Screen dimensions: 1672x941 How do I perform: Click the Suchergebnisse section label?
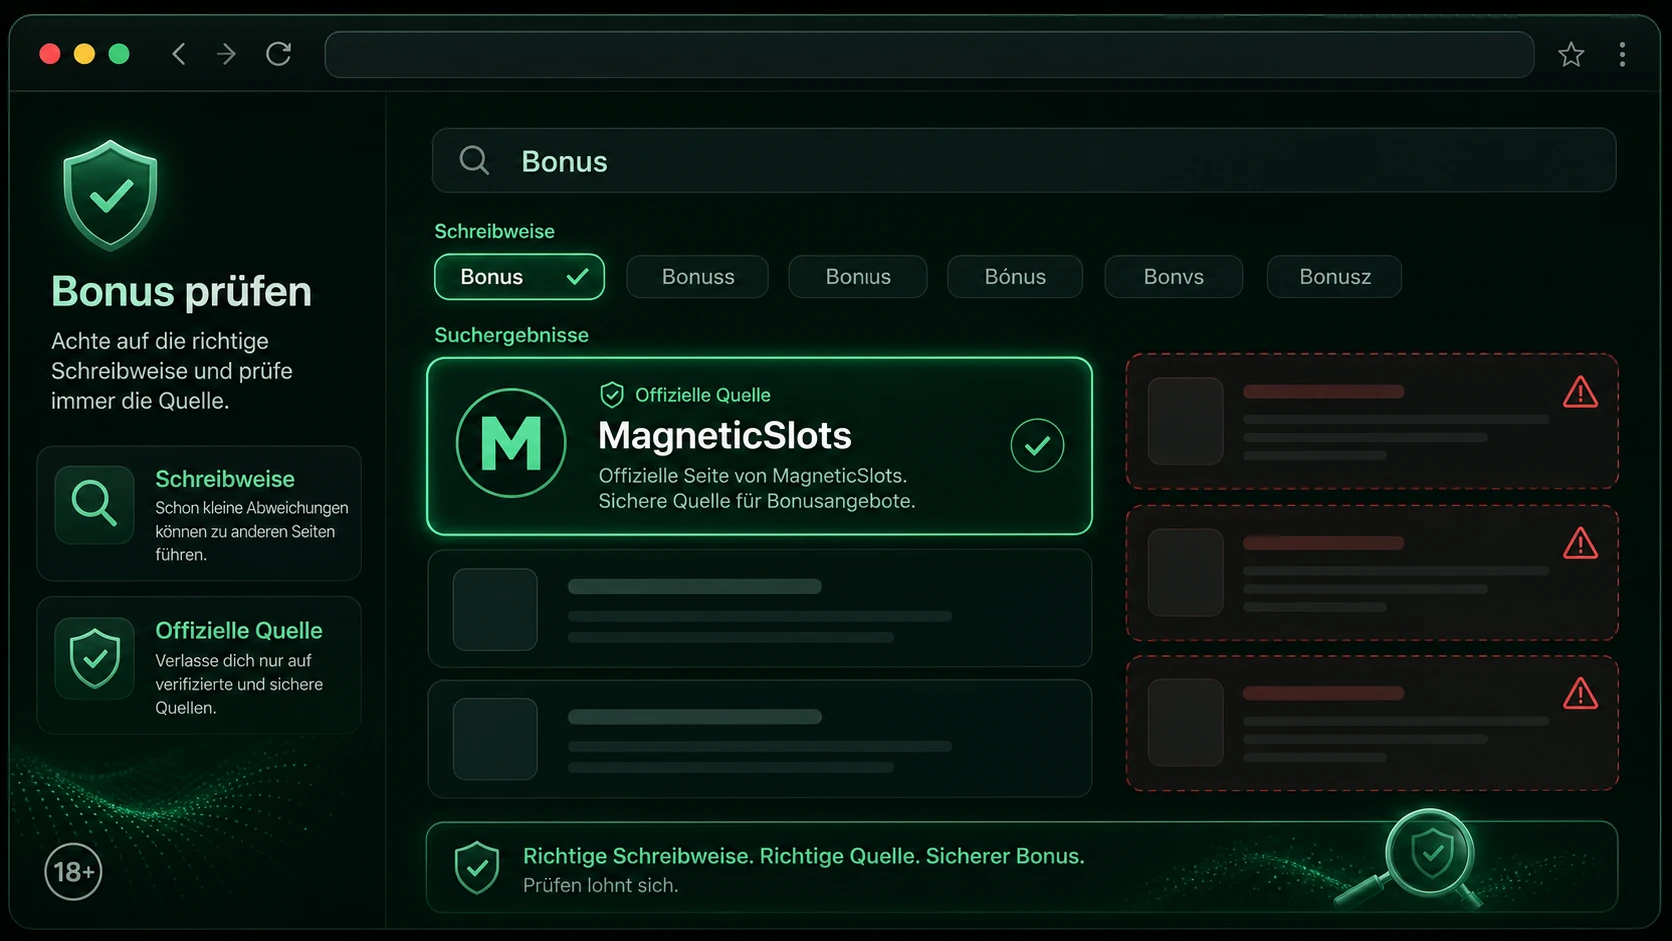511,335
